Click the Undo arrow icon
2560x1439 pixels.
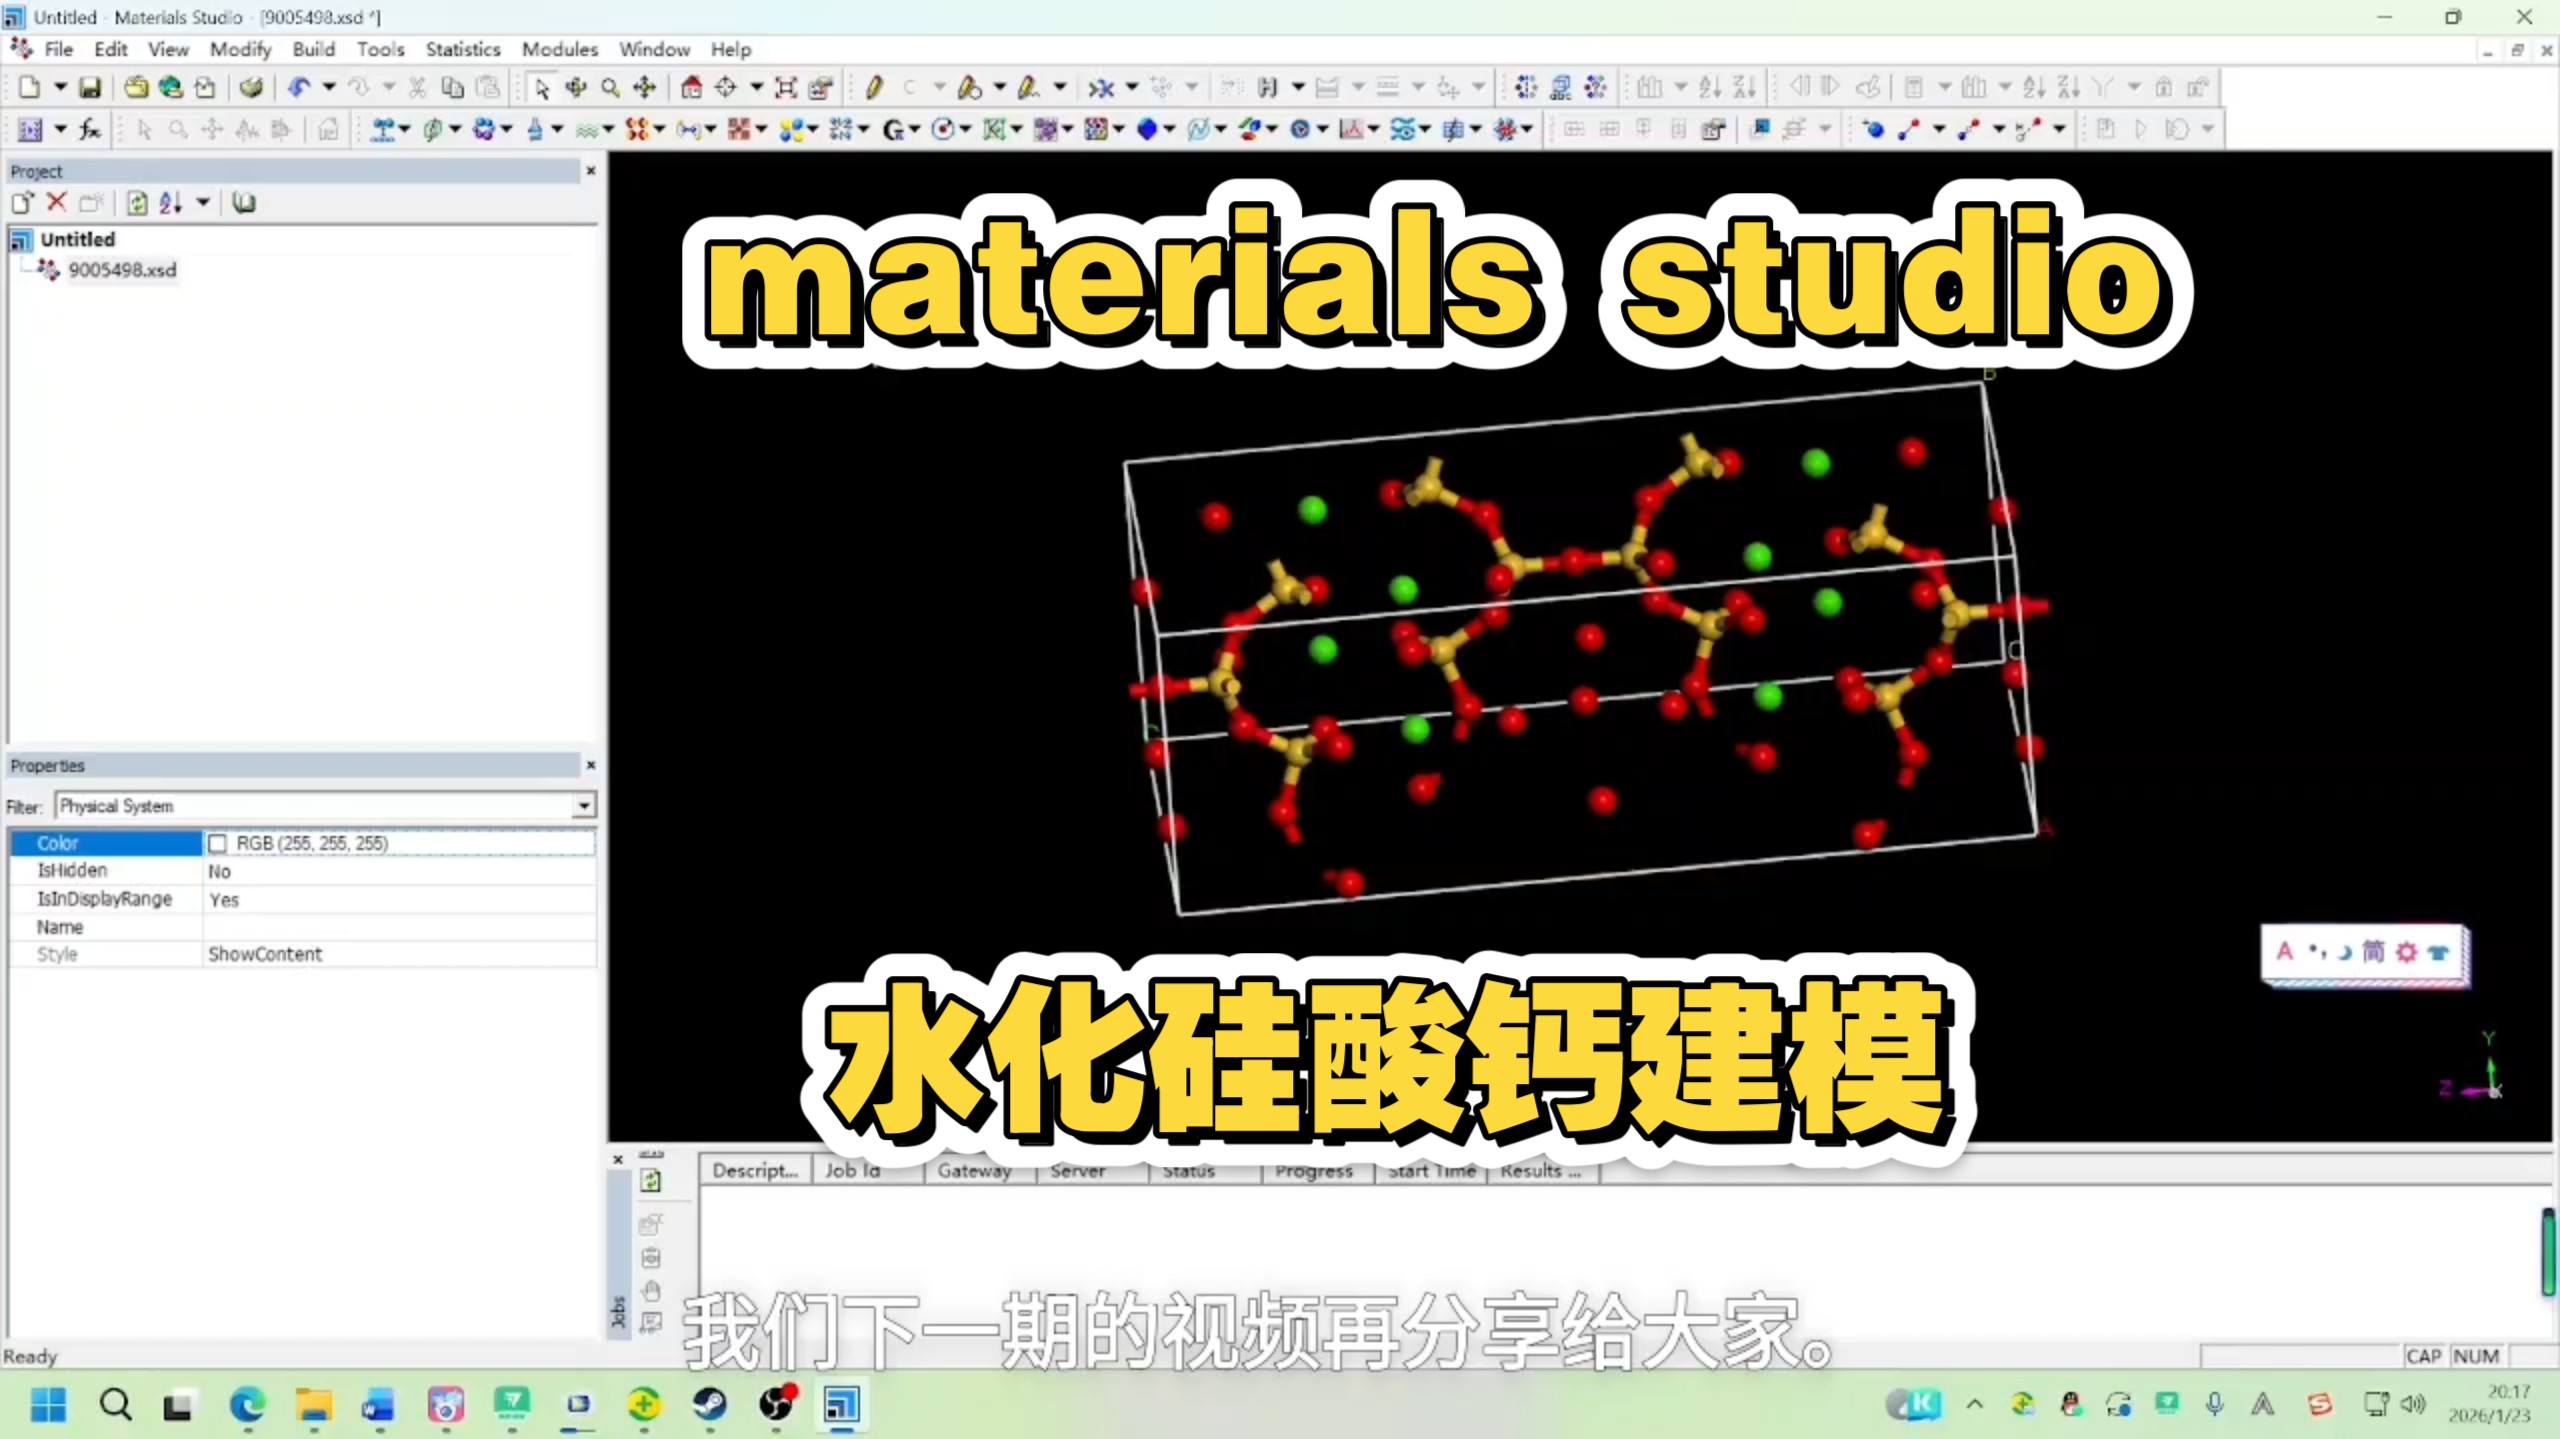[298, 88]
